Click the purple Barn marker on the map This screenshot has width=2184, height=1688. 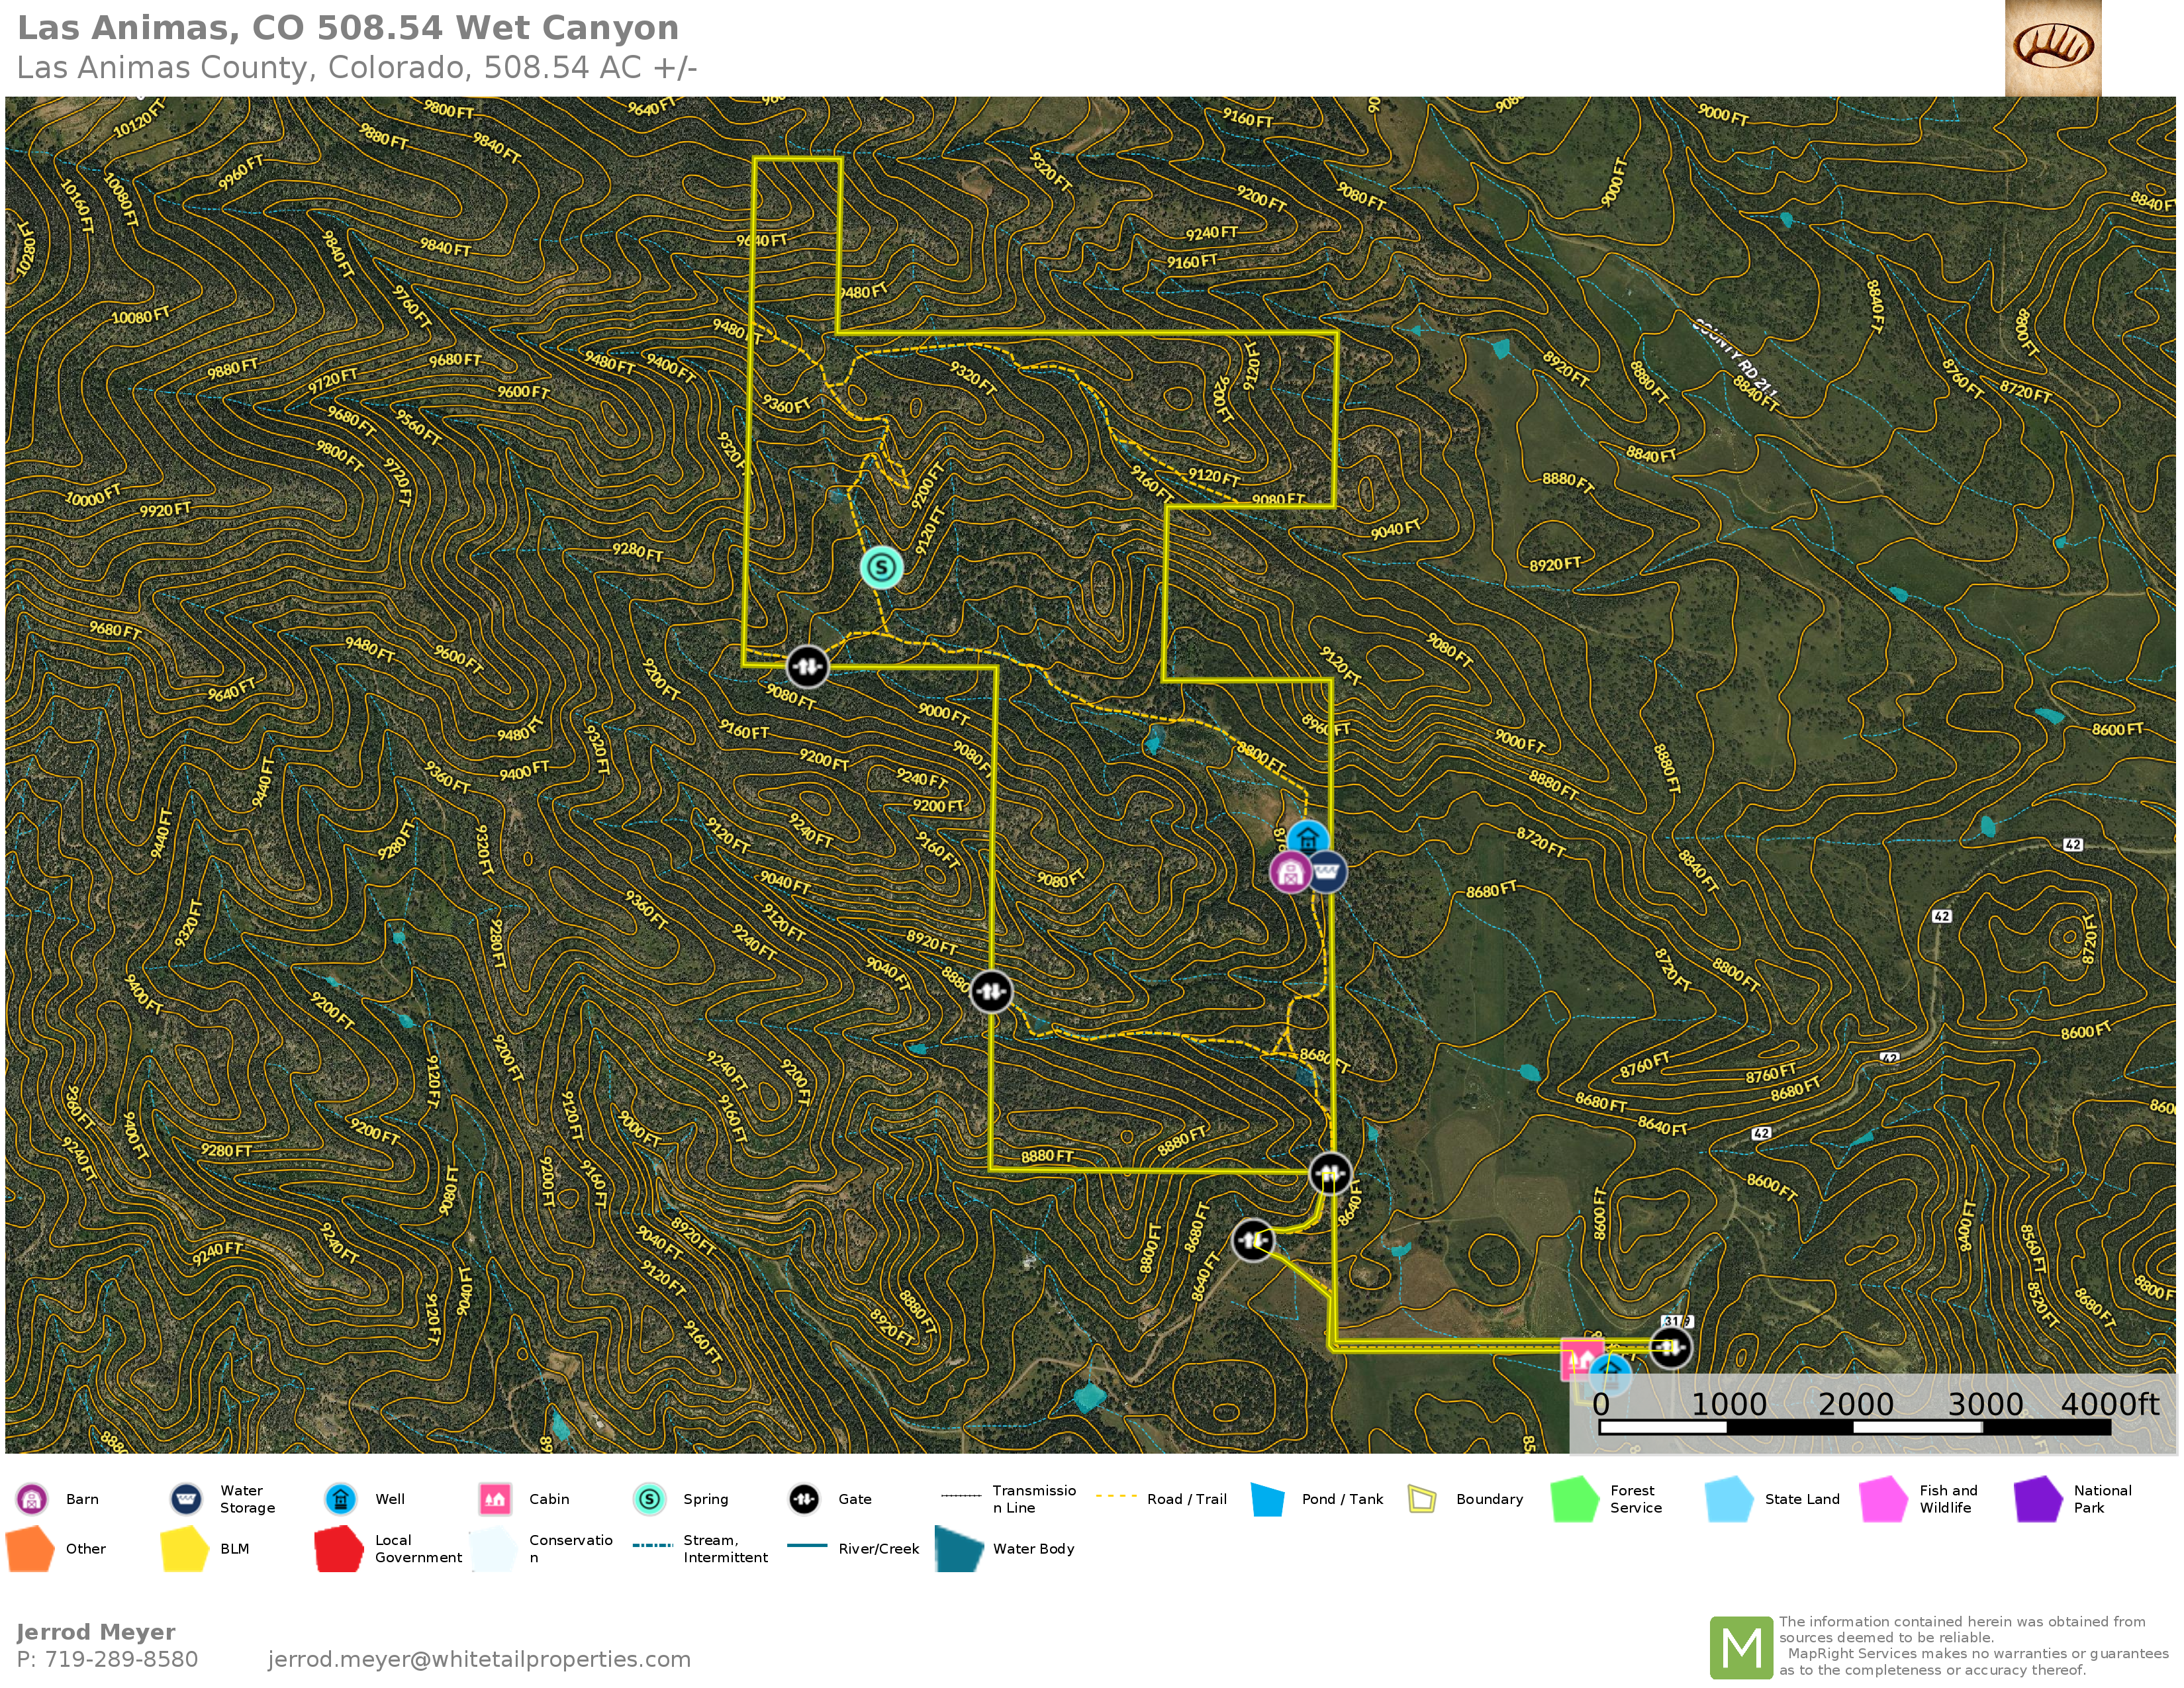[x=1290, y=872]
